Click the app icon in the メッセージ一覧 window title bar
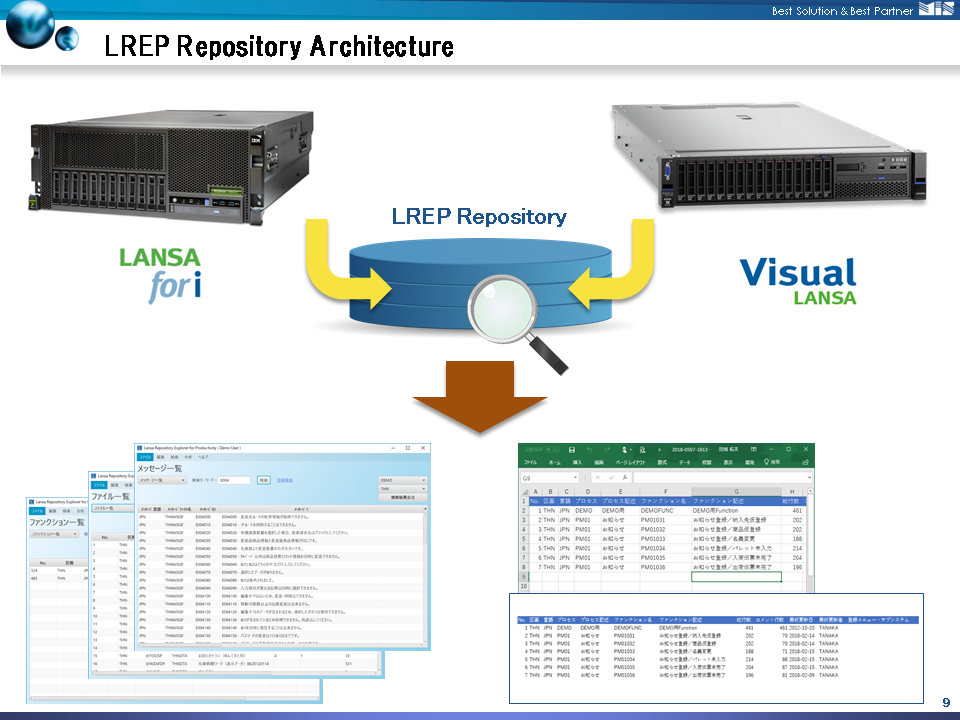This screenshot has width=960, height=720. click(140, 448)
